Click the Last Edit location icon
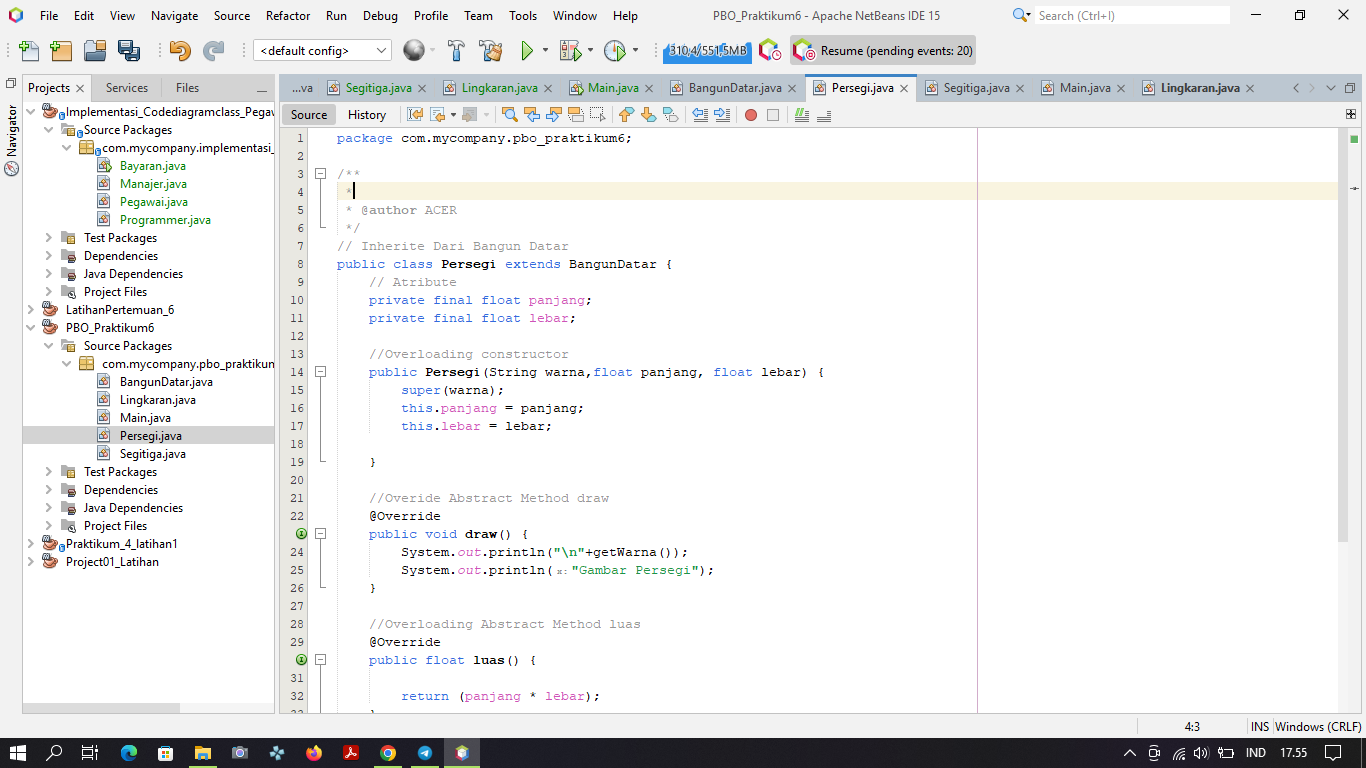Viewport: 1366px width, 768px height. [415, 115]
